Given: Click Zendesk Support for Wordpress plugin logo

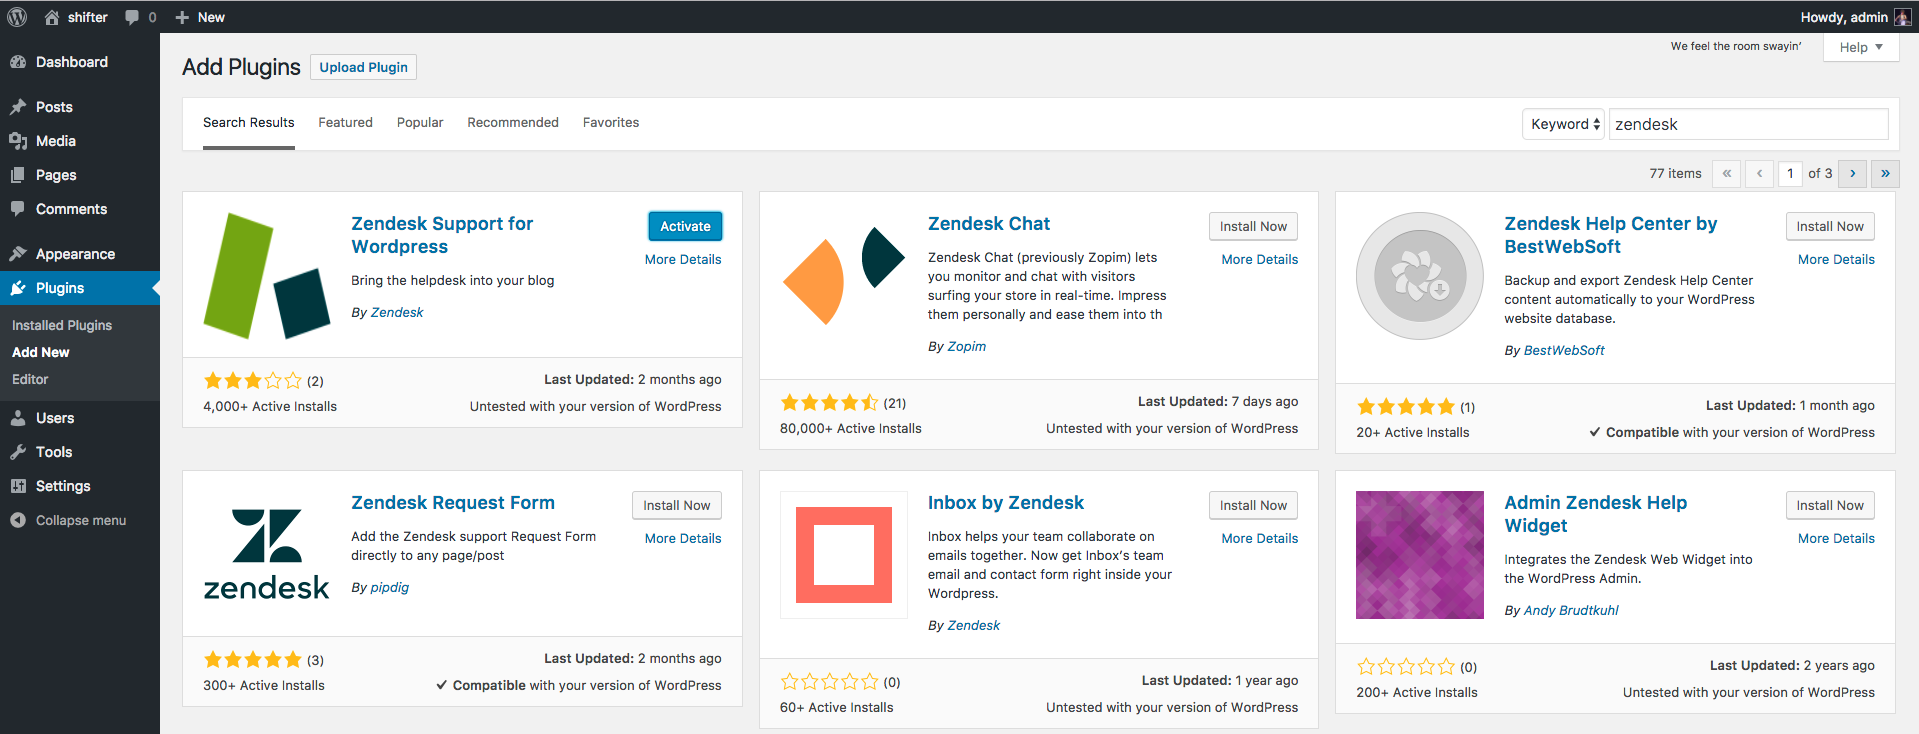Looking at the screenshot, I should [267, 276].
